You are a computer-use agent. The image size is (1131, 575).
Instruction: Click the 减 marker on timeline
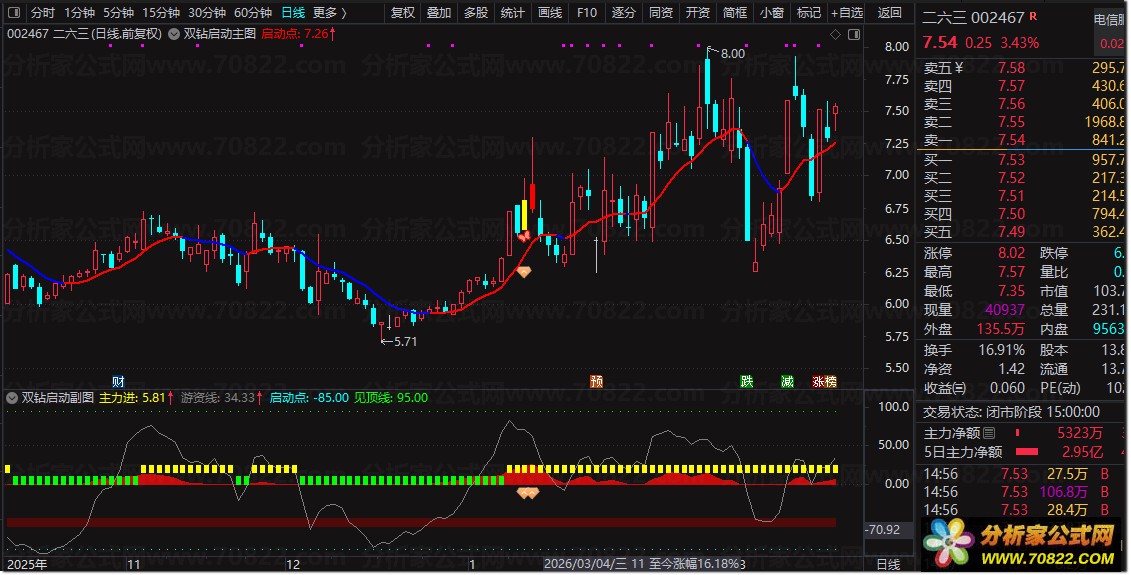tap(787, 381)
